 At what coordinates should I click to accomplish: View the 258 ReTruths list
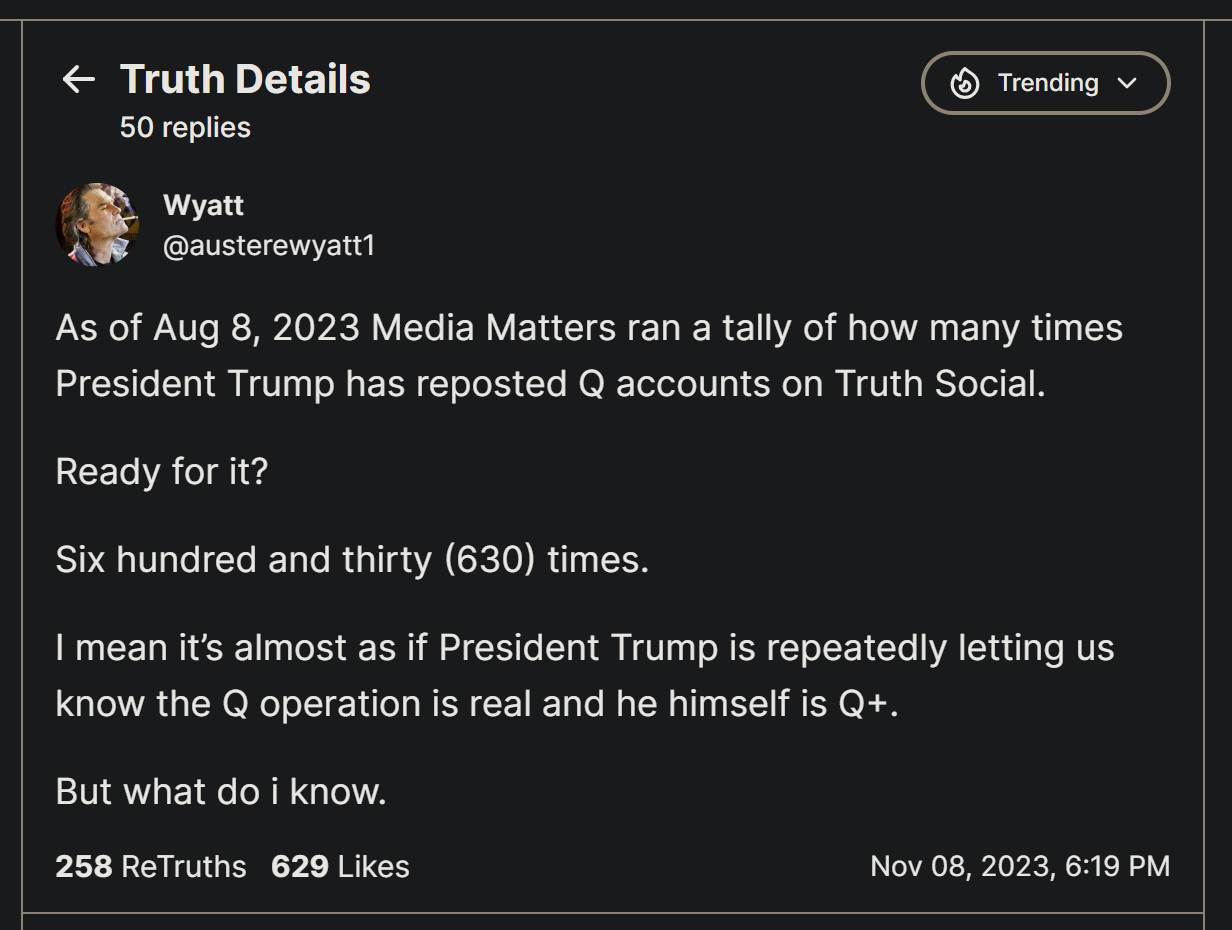[x=151, y=866]
